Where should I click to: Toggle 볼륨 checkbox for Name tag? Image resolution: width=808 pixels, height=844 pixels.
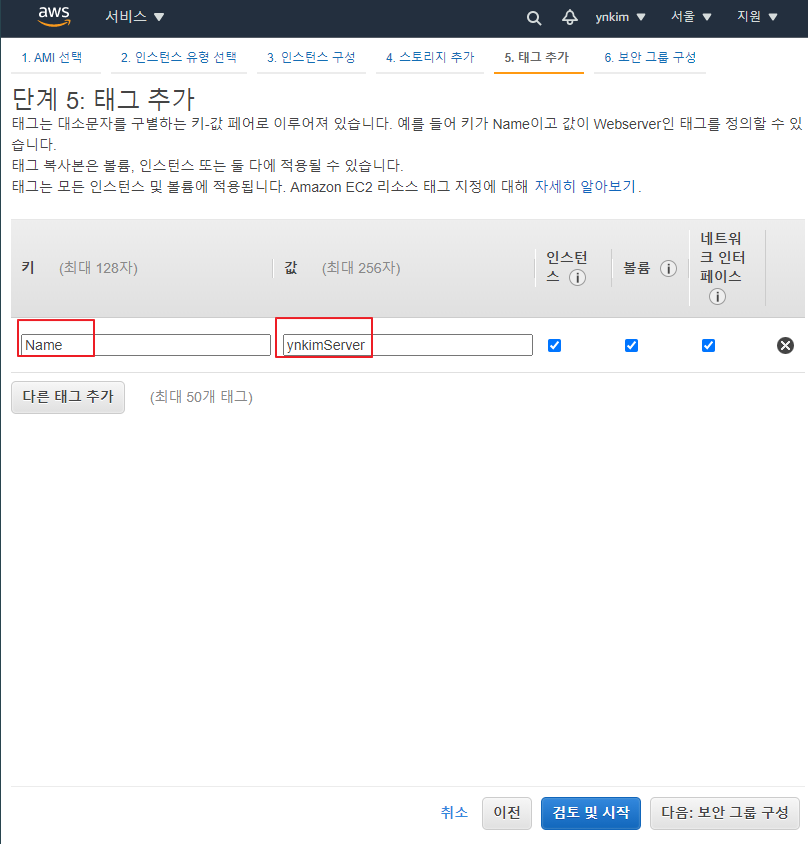[631, 345]
